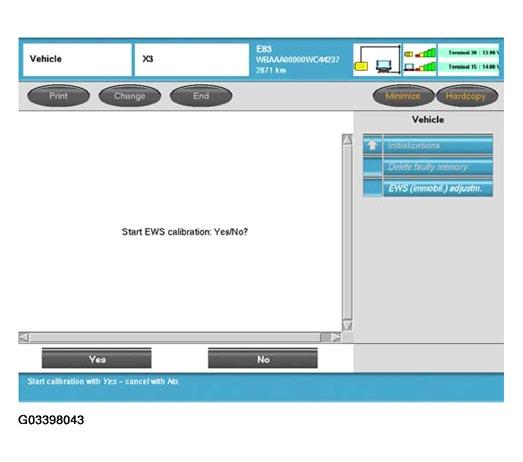This screenshot has height=462, width=523.
Task: Select EWS (immobil.) adjustm. entry
Action: [x=438, y=188]
